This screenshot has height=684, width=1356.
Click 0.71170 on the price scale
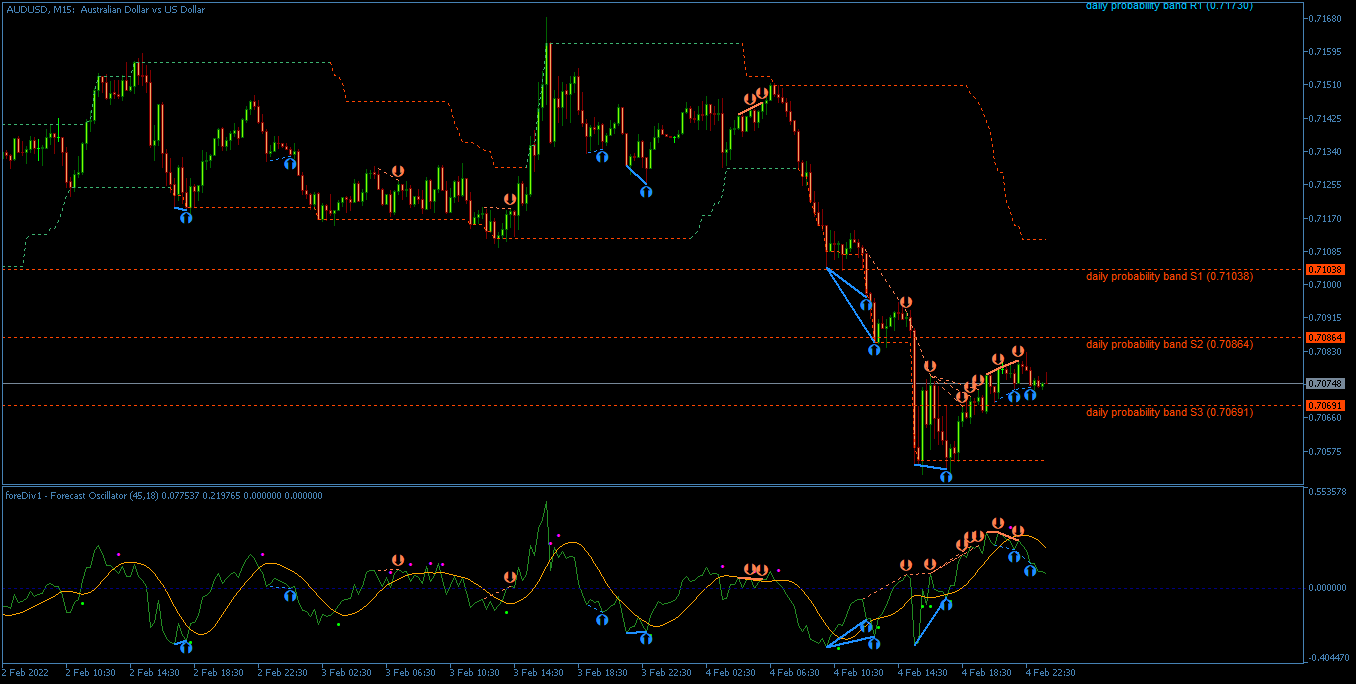[x=1326, y=218]
